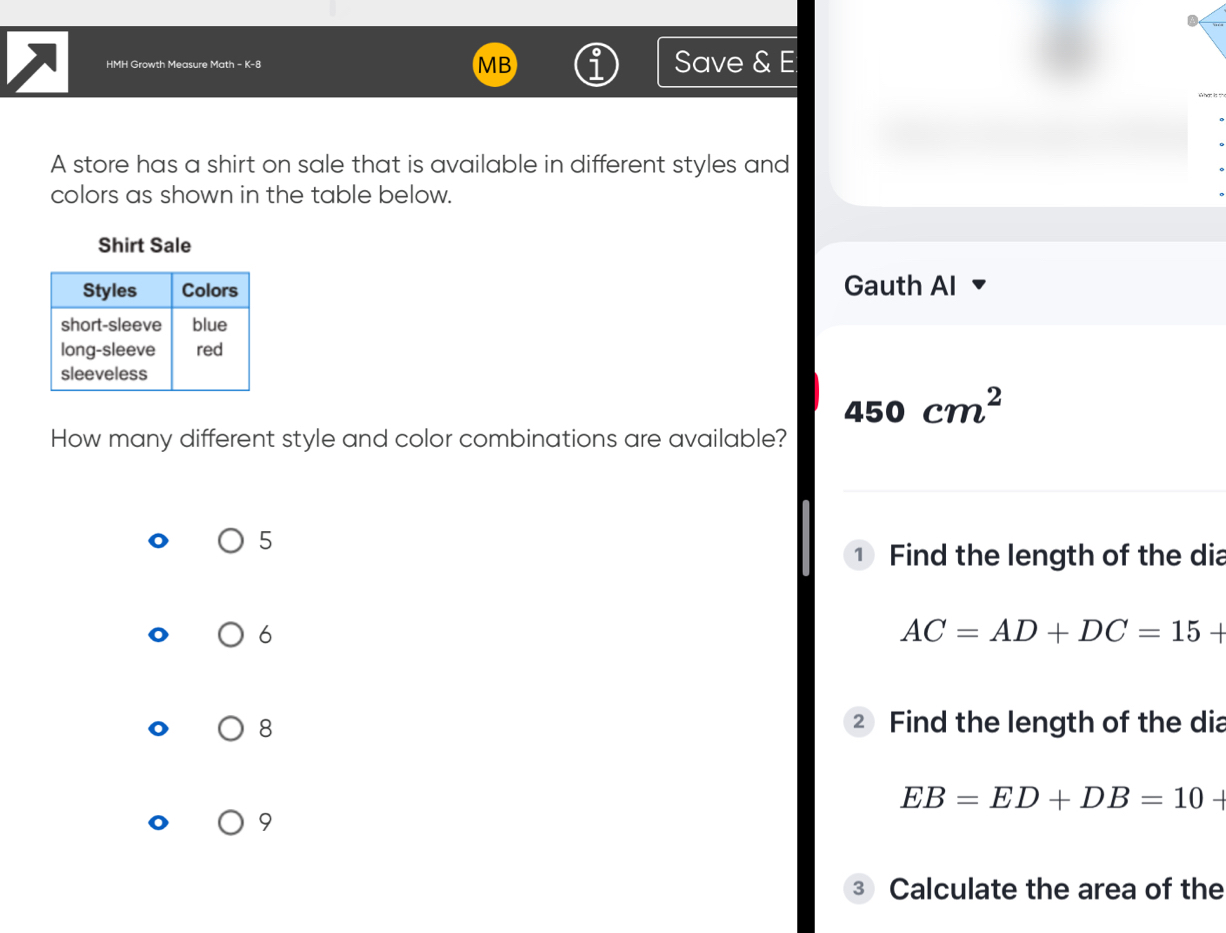The height and width of the screenshot is (933, 1226).
Task: Select answer choice 5 radio button
Action: pos(231,541)
